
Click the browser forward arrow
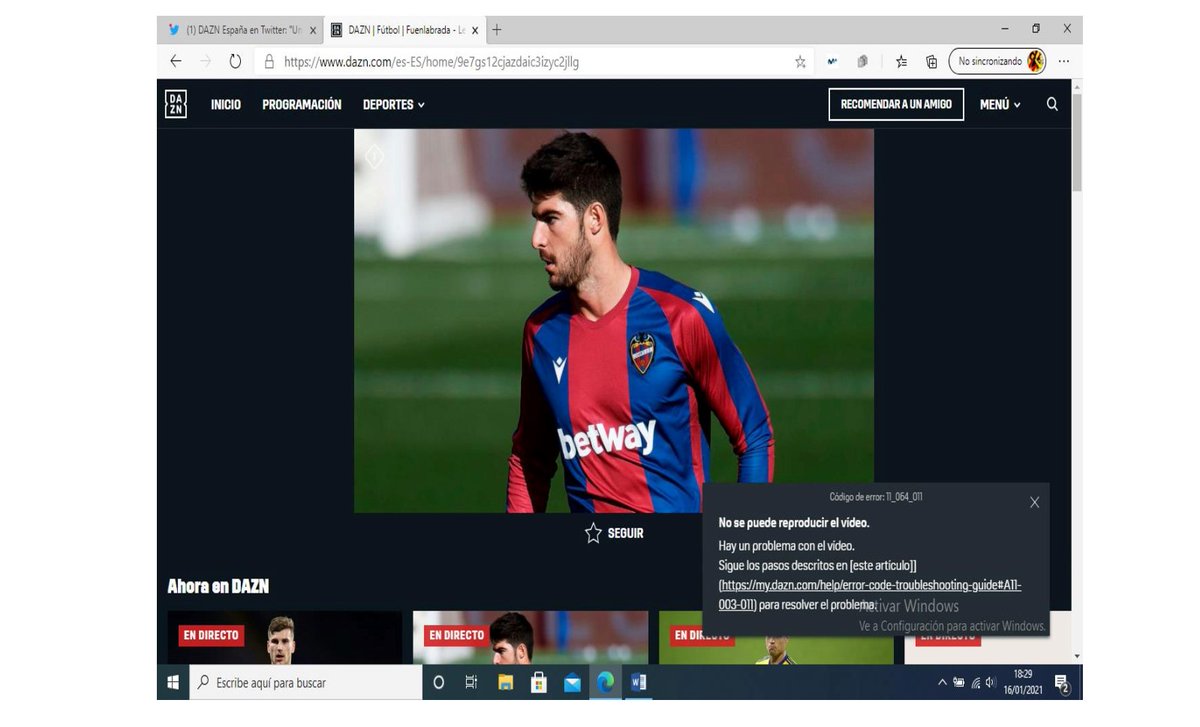tap(206, 61)
